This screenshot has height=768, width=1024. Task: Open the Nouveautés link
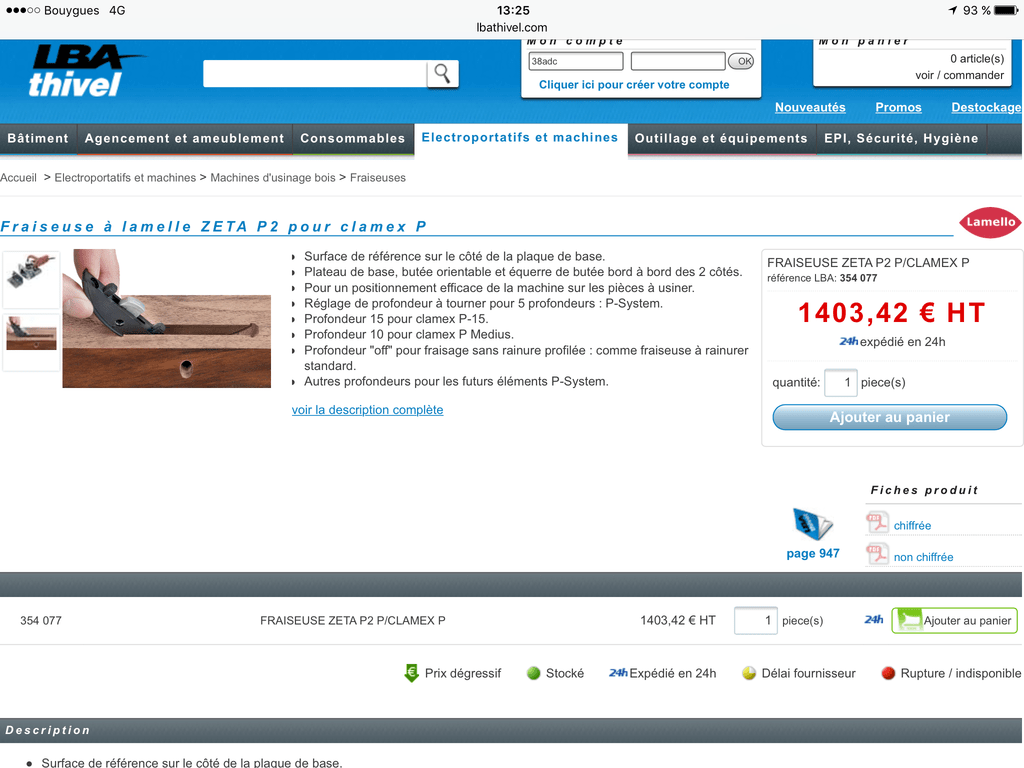810,107
